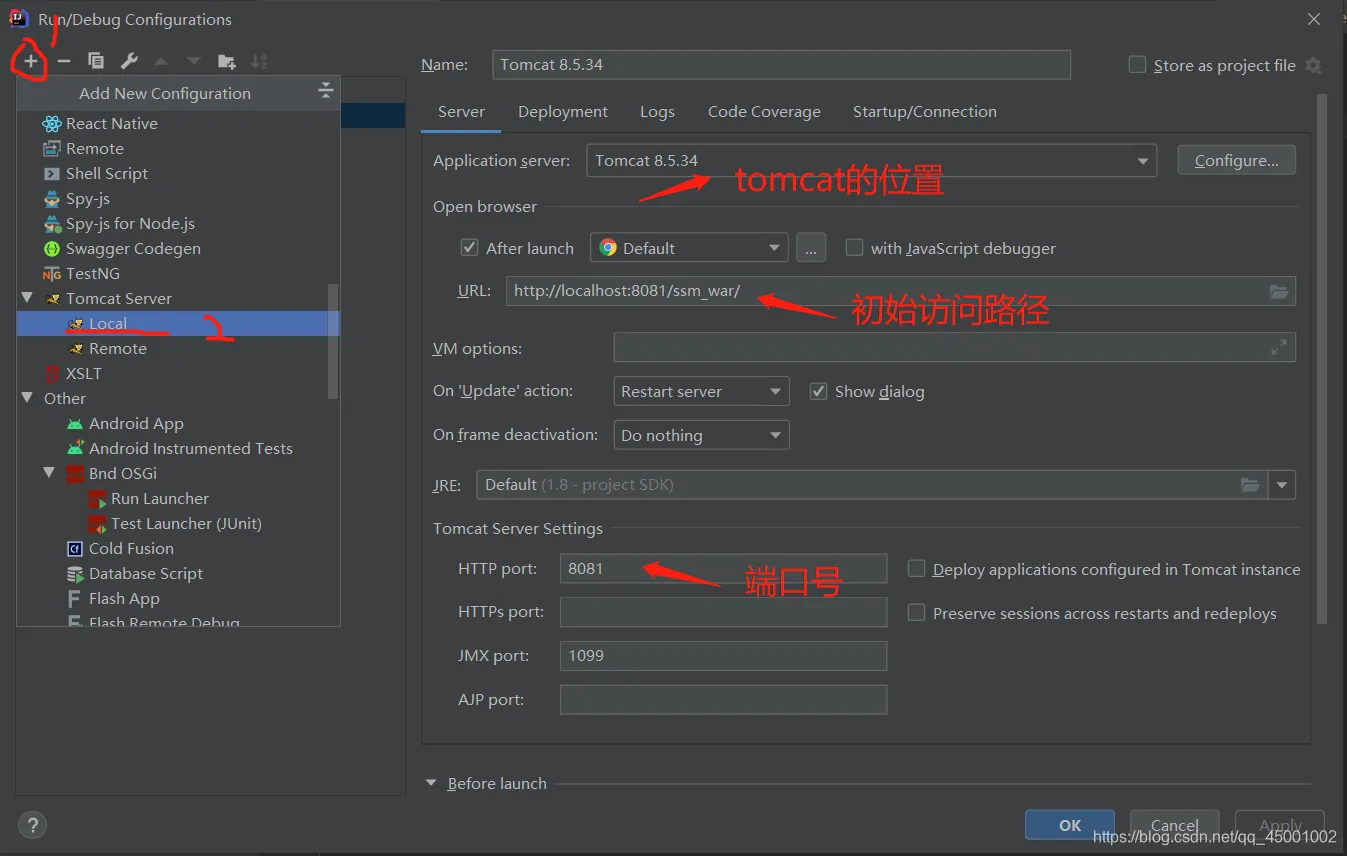Enable Deploy applications configured in Tomcat instance

[x=916, y=569]
